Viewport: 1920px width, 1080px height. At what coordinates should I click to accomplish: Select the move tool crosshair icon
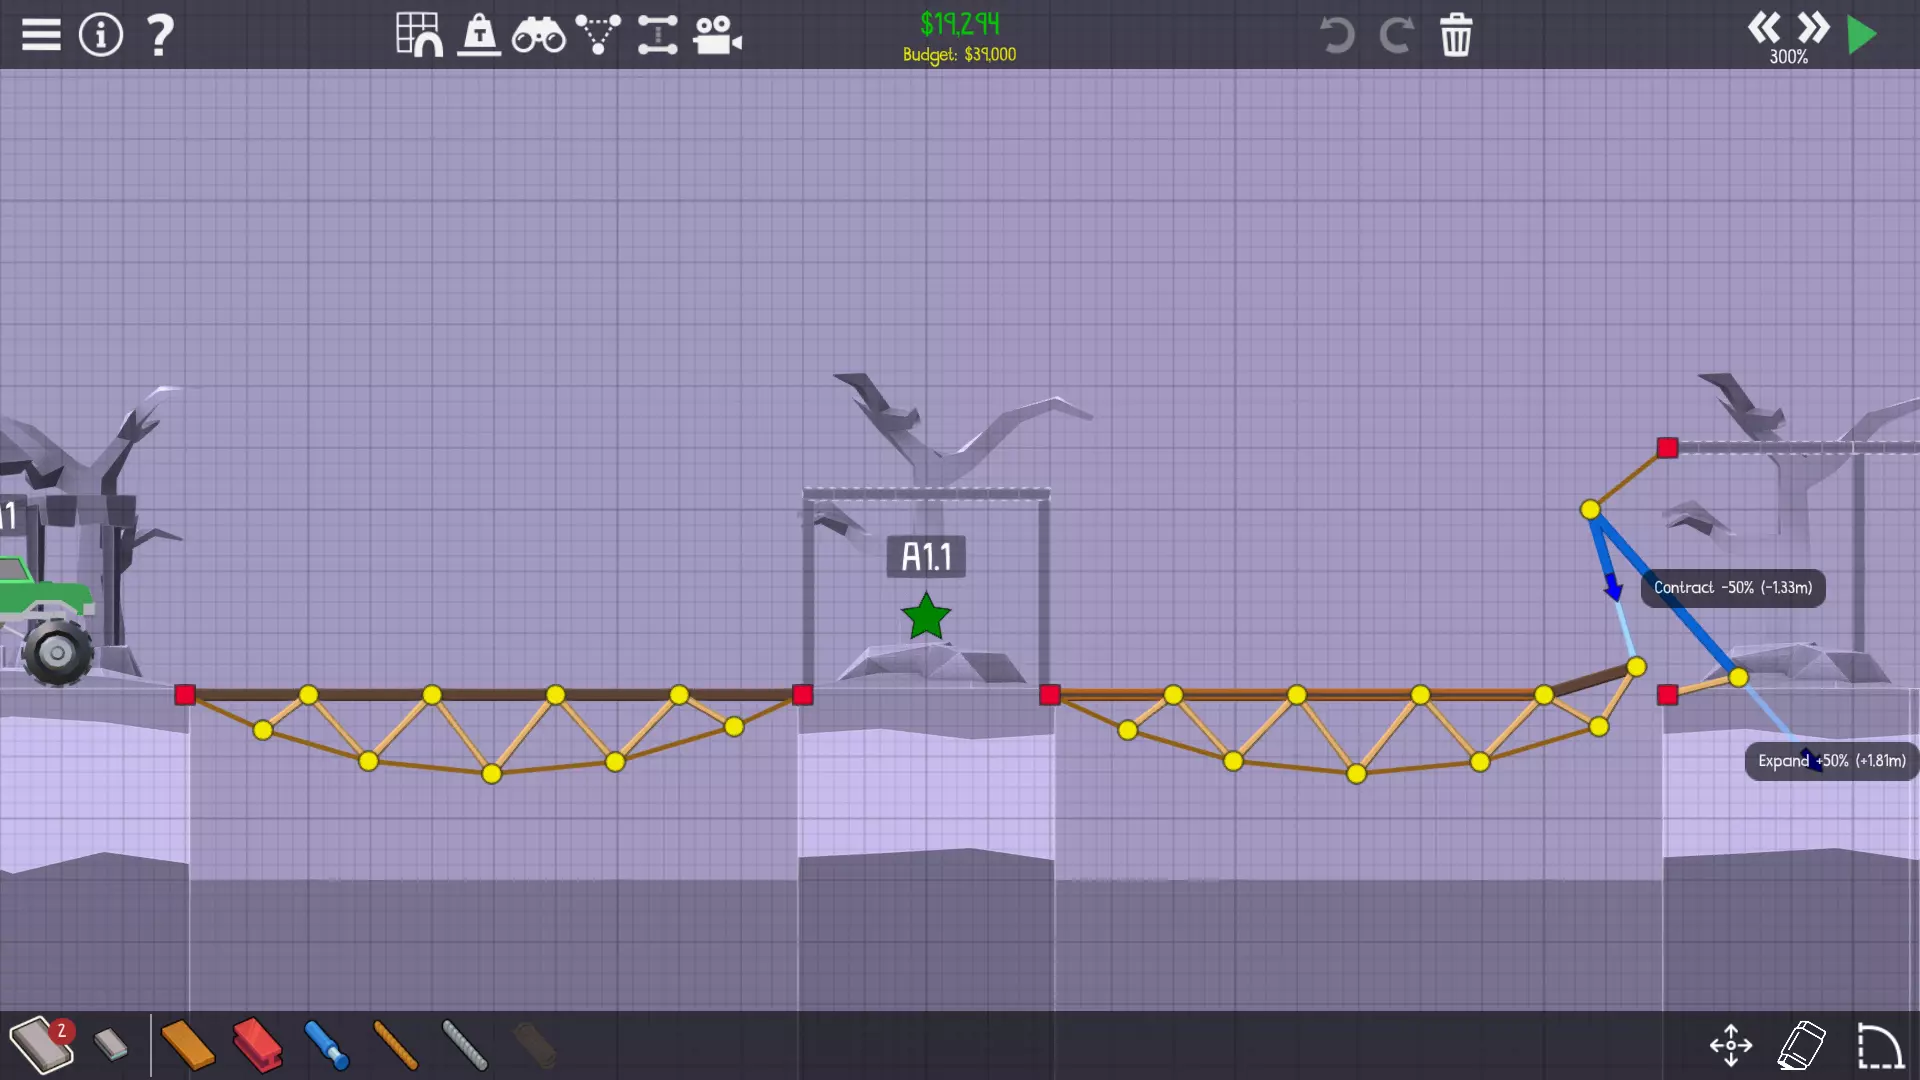(1731, 1045)
